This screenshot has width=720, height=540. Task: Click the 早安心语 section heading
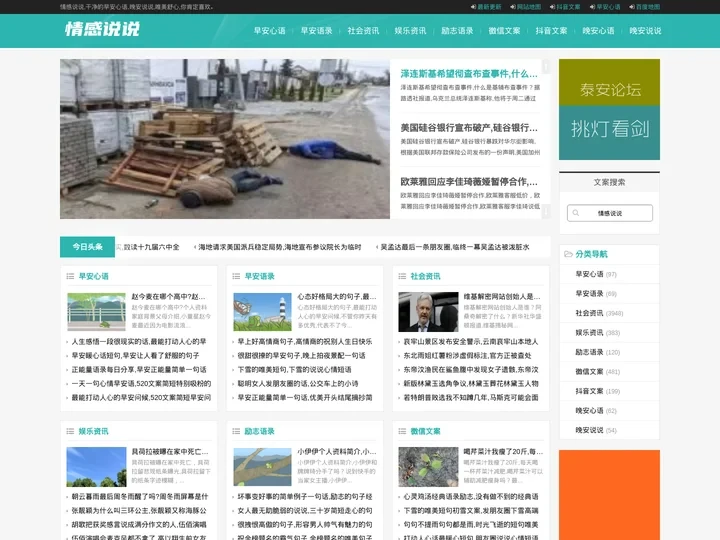pyautogui.click(x=94, y=276)
